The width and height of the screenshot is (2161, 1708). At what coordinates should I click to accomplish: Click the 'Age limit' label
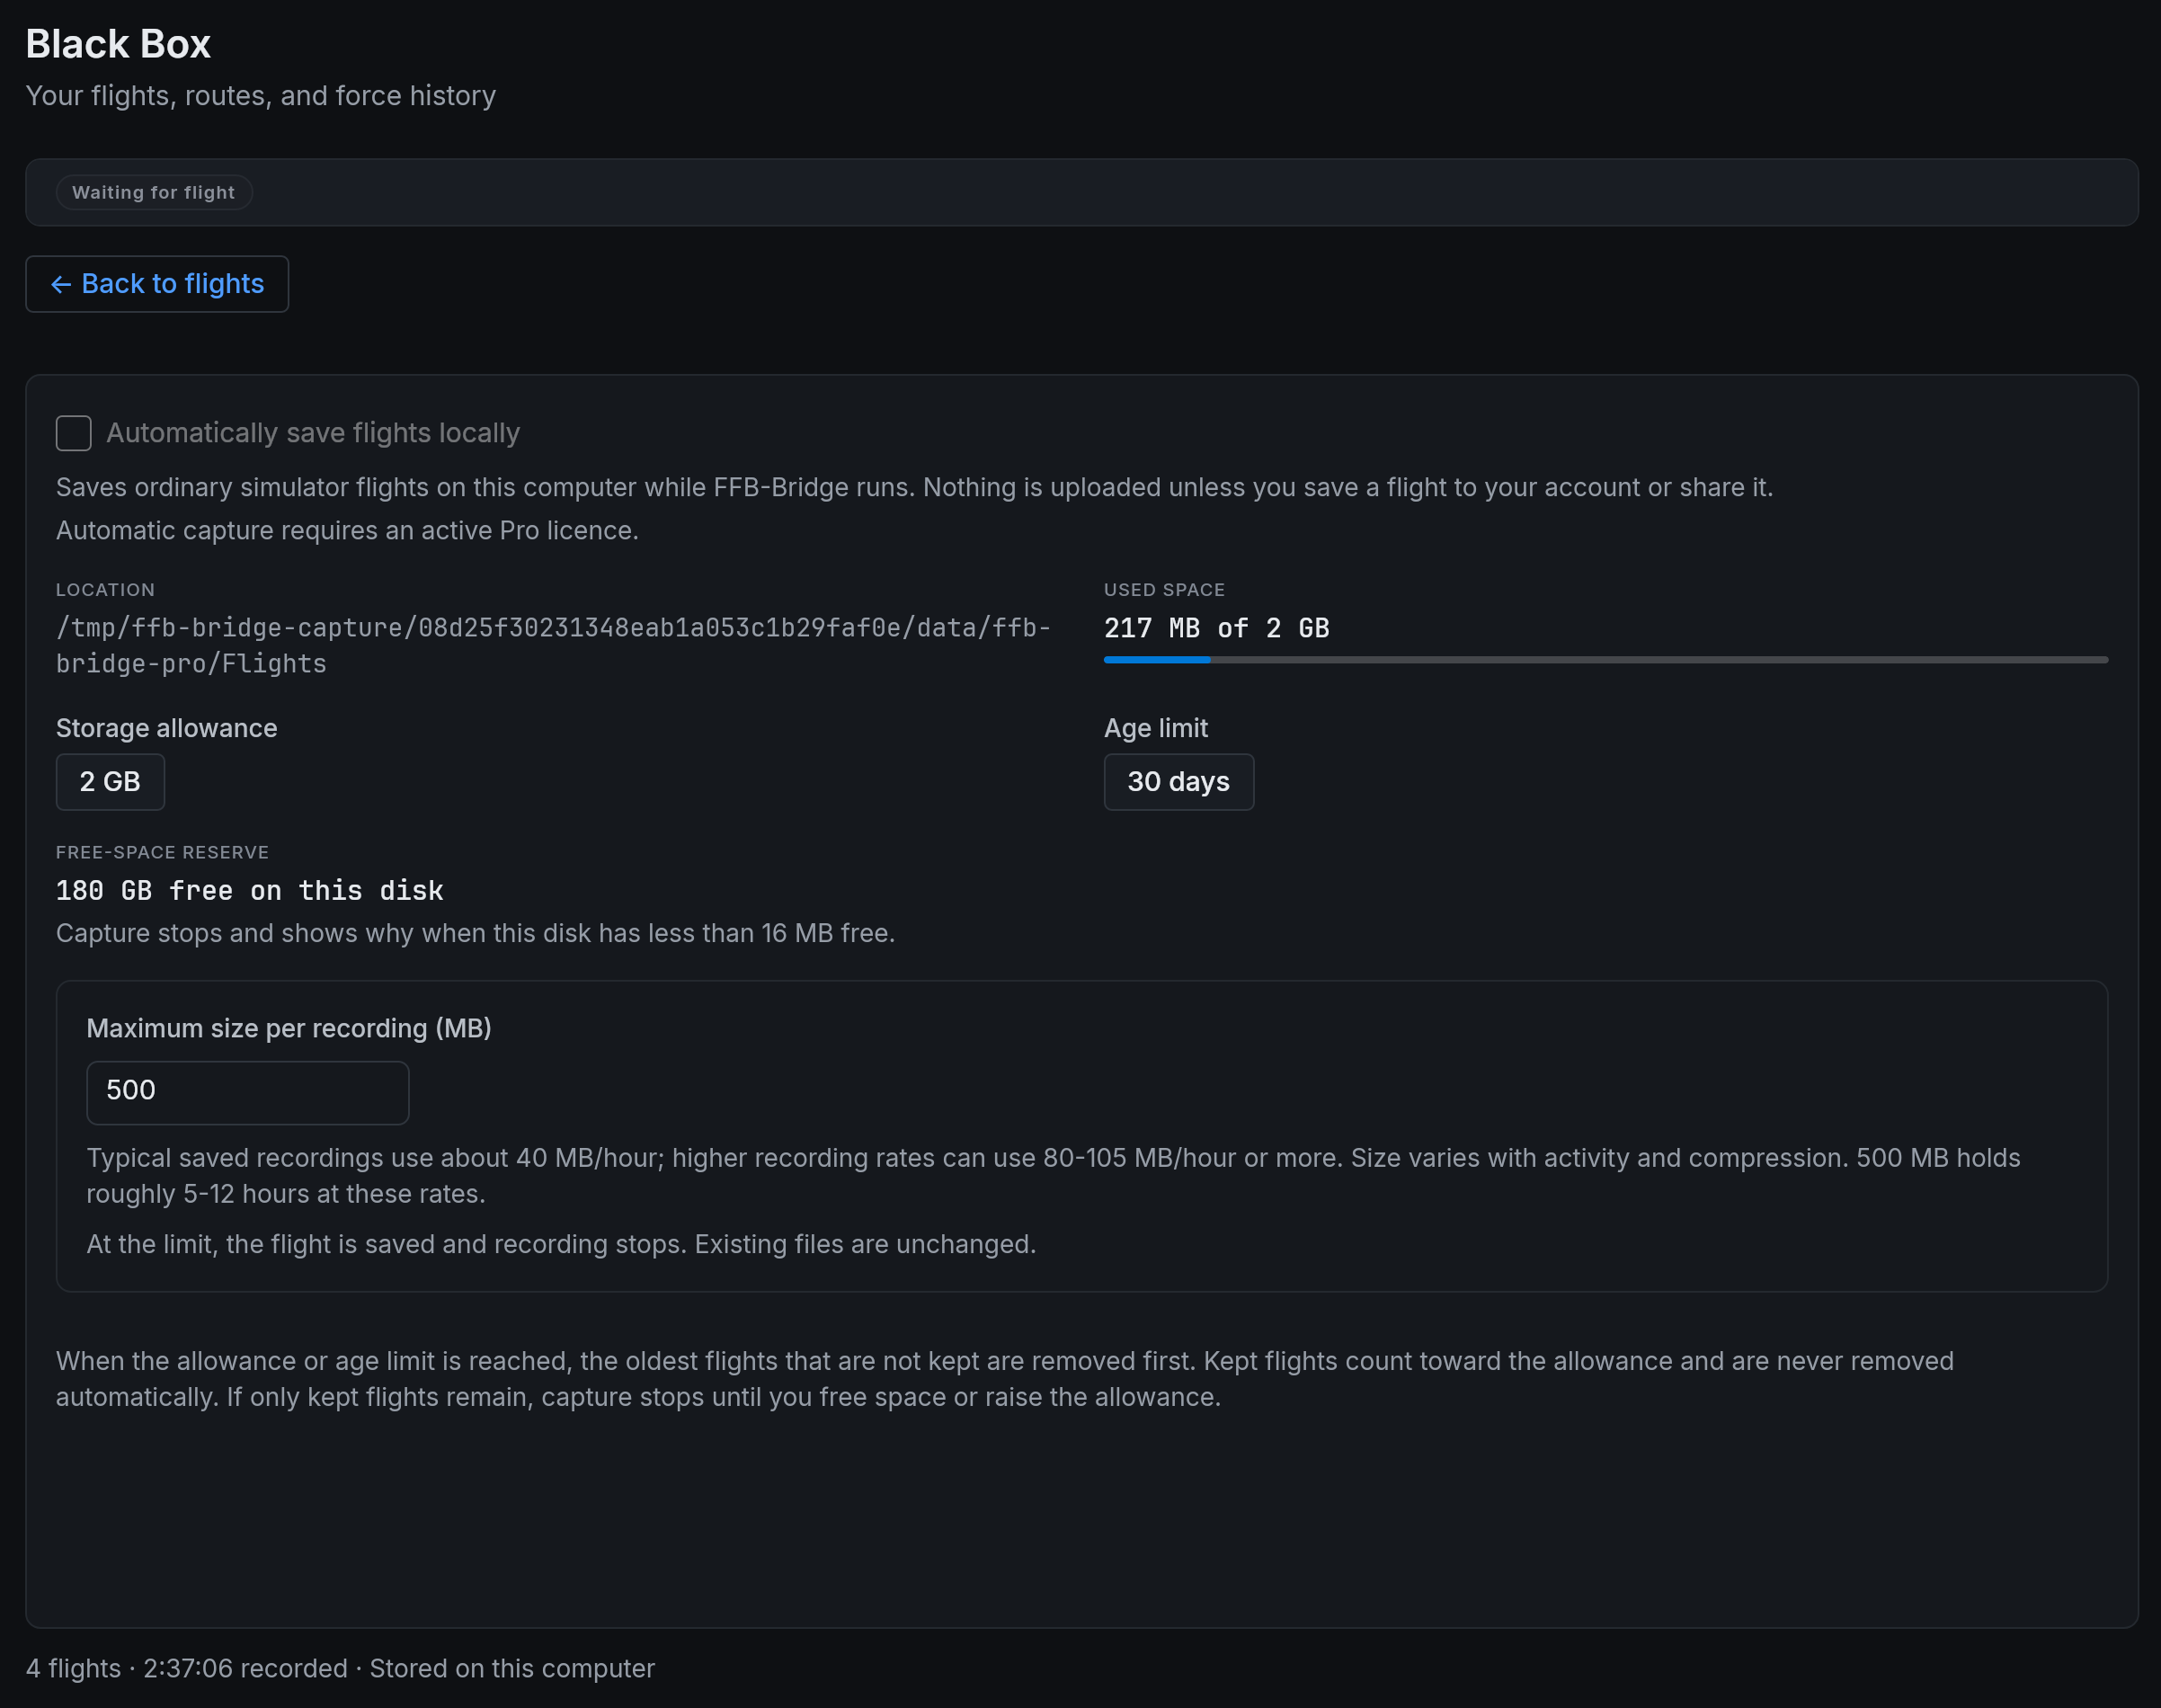point(1155,728)
